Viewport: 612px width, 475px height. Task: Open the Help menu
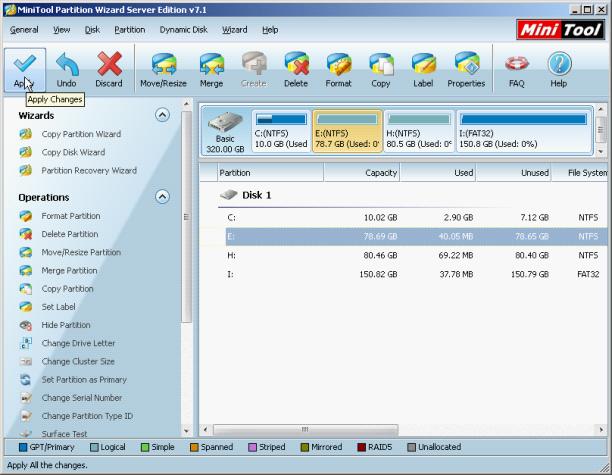click(270, 30)
